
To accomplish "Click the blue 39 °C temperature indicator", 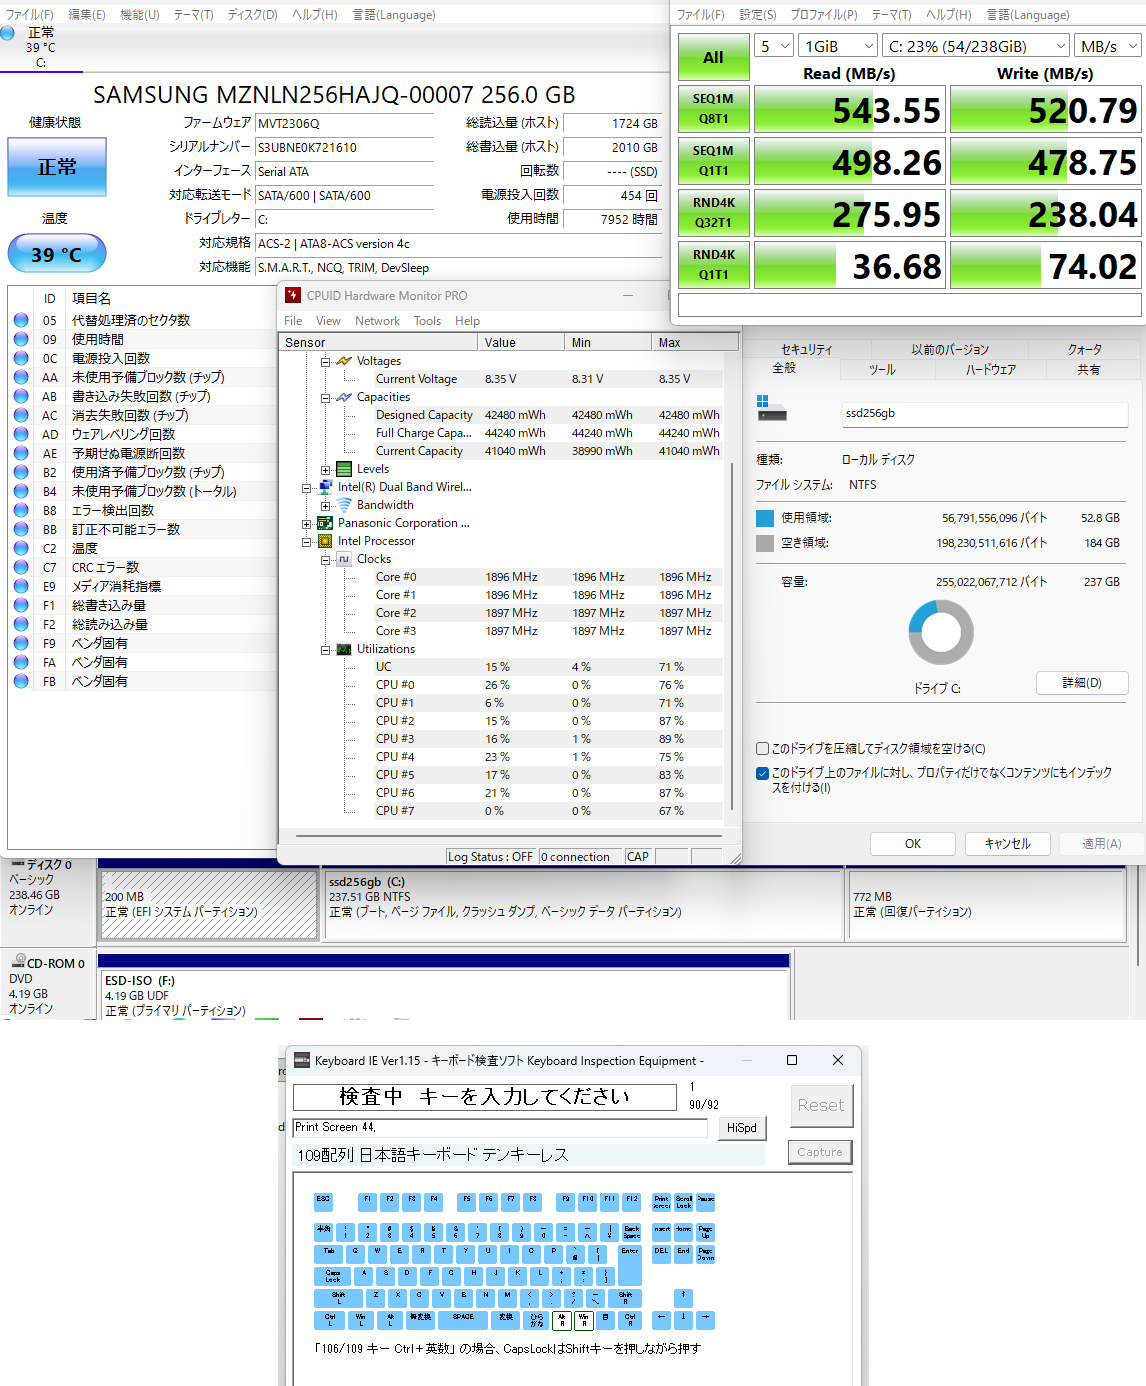I will tap(57, 254).
